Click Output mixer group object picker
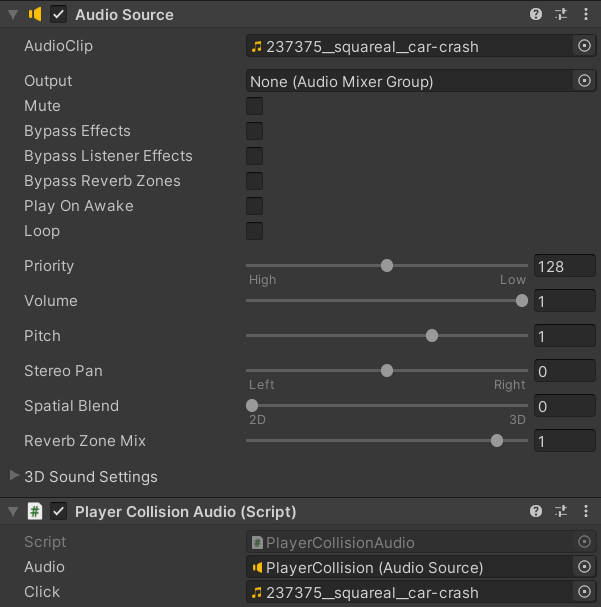The height and width of the screenshot is (607, 601). (585, 81)
